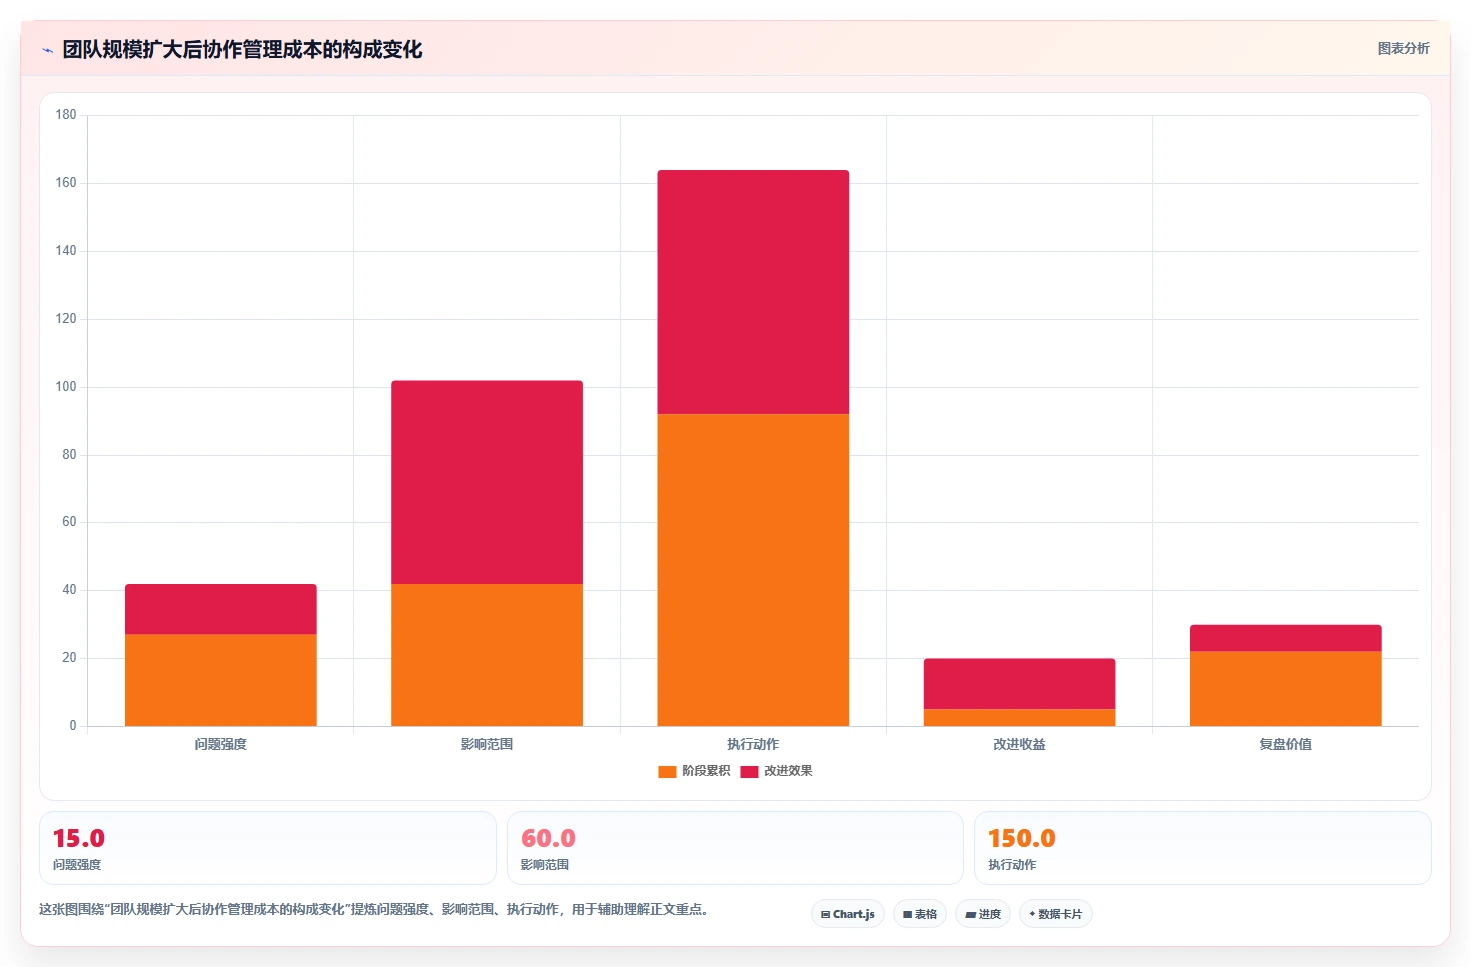Click the orange segment of 执行动作 bar
Image resolution: width=1471 pixels, height=967 pixels.
tap(753, 570)
